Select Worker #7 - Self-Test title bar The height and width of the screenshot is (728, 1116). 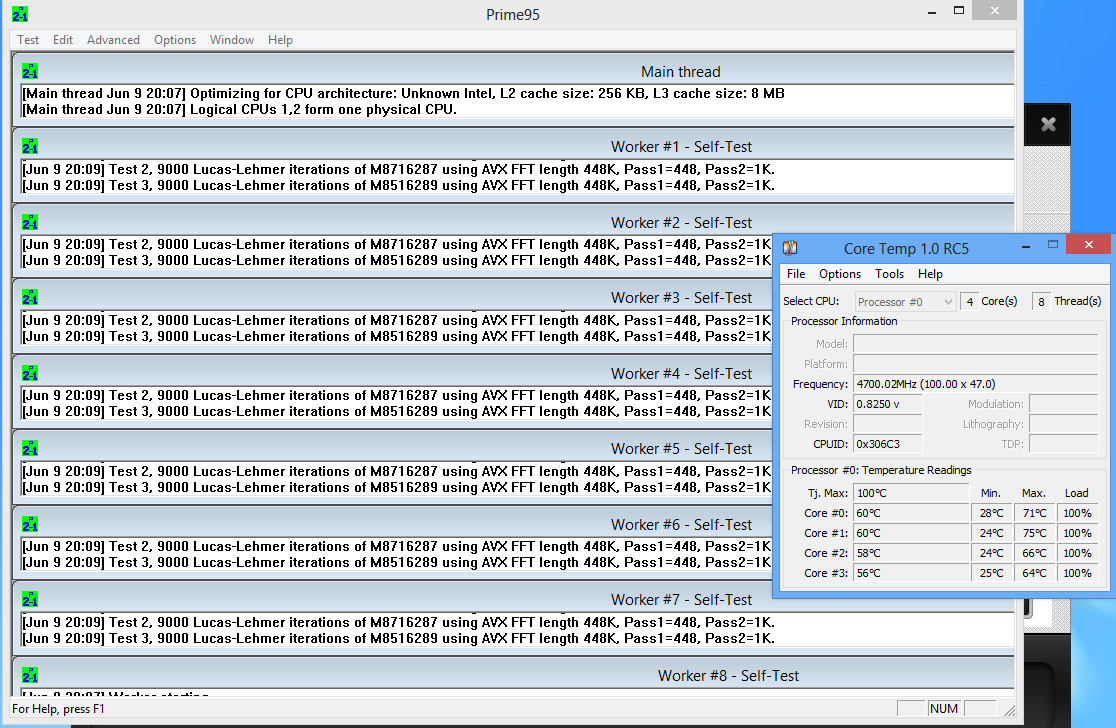(513, 599)
